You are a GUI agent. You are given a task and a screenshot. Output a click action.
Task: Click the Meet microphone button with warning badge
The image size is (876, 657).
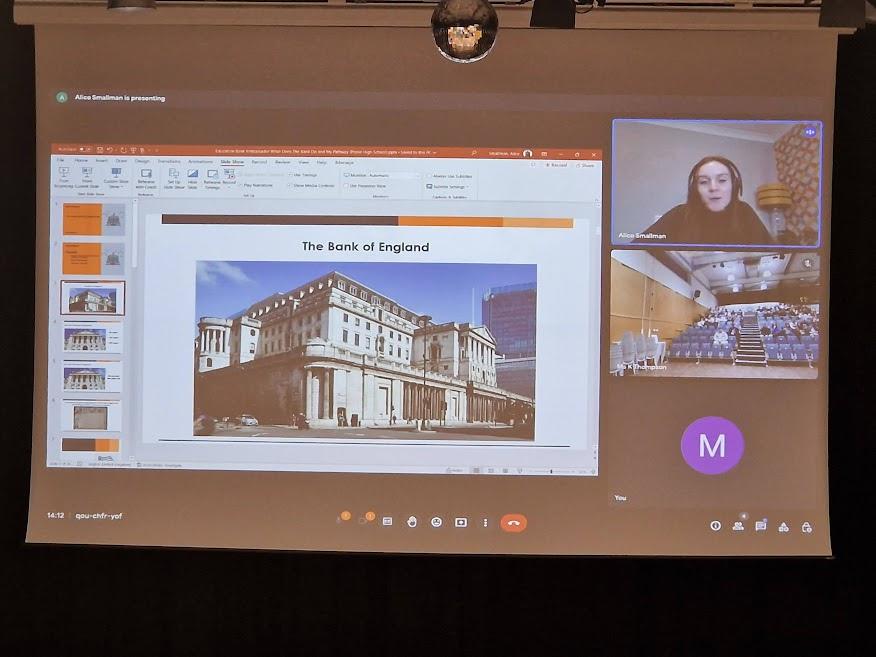342,519
